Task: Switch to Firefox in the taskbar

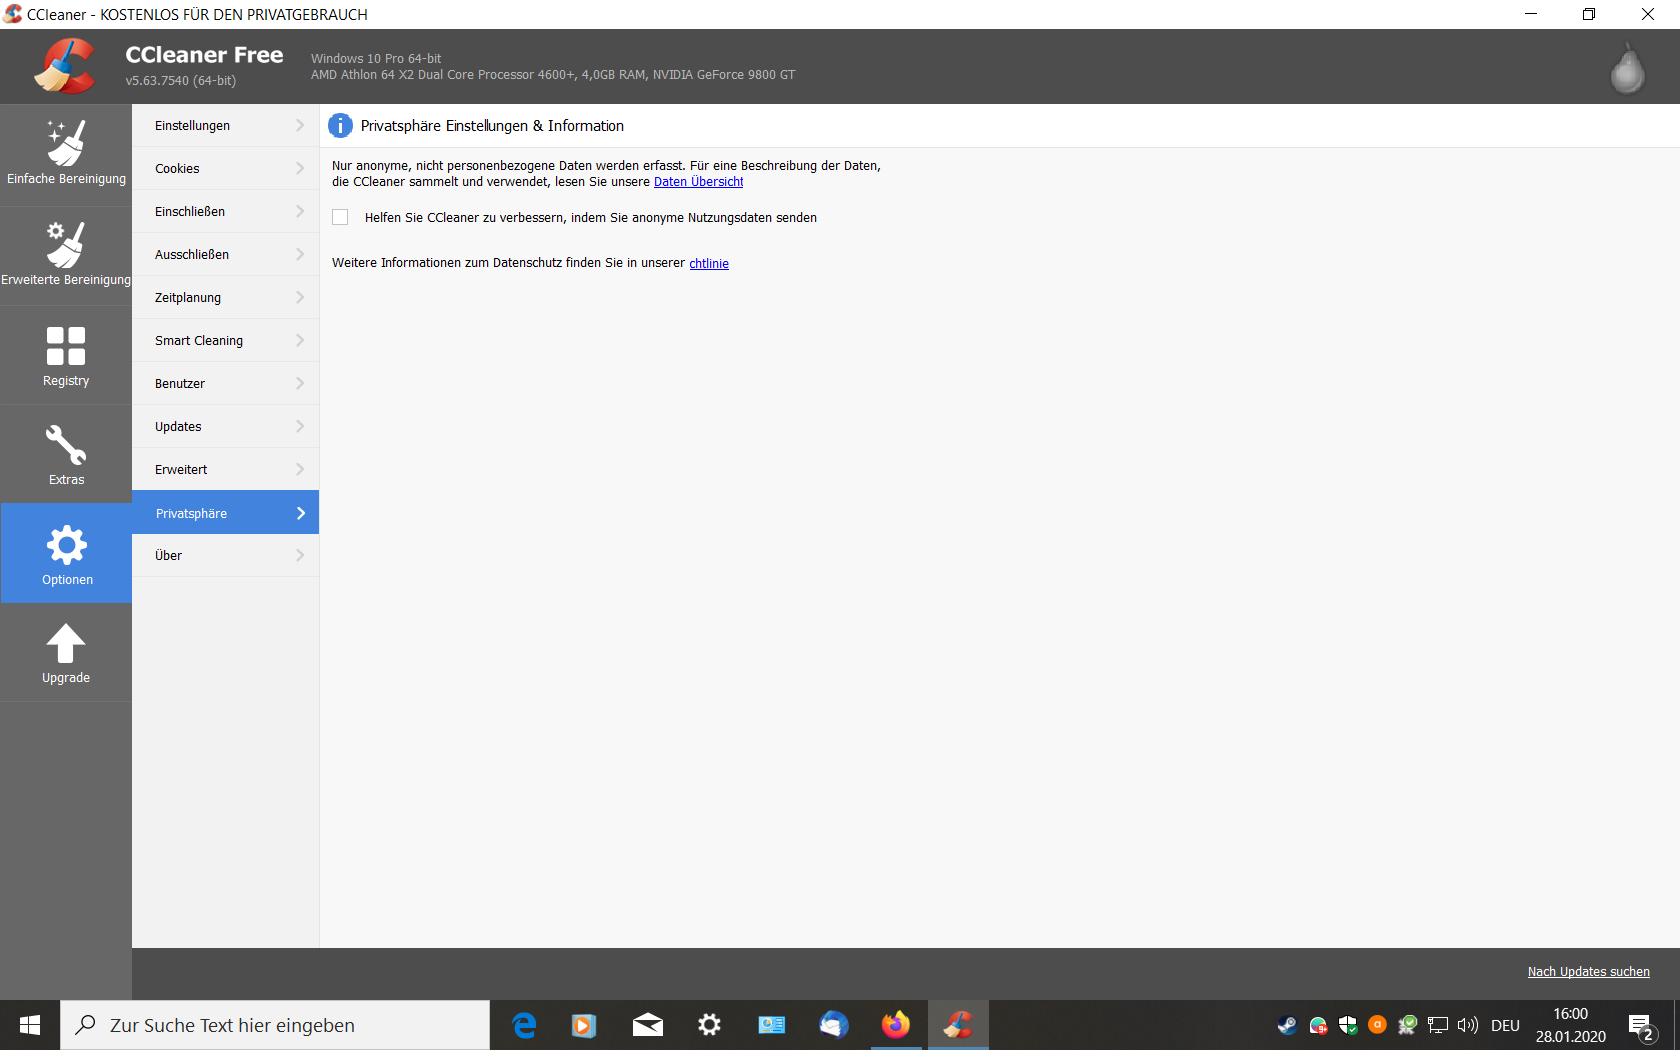Action: [896, 1025]
